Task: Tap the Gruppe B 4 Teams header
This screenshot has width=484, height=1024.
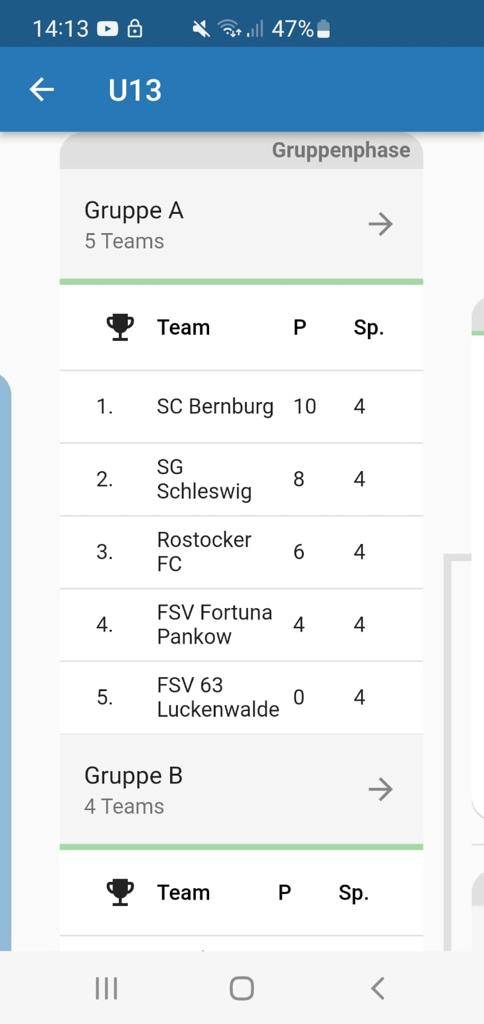Action: pyautogui.click(x=241, y=789)
